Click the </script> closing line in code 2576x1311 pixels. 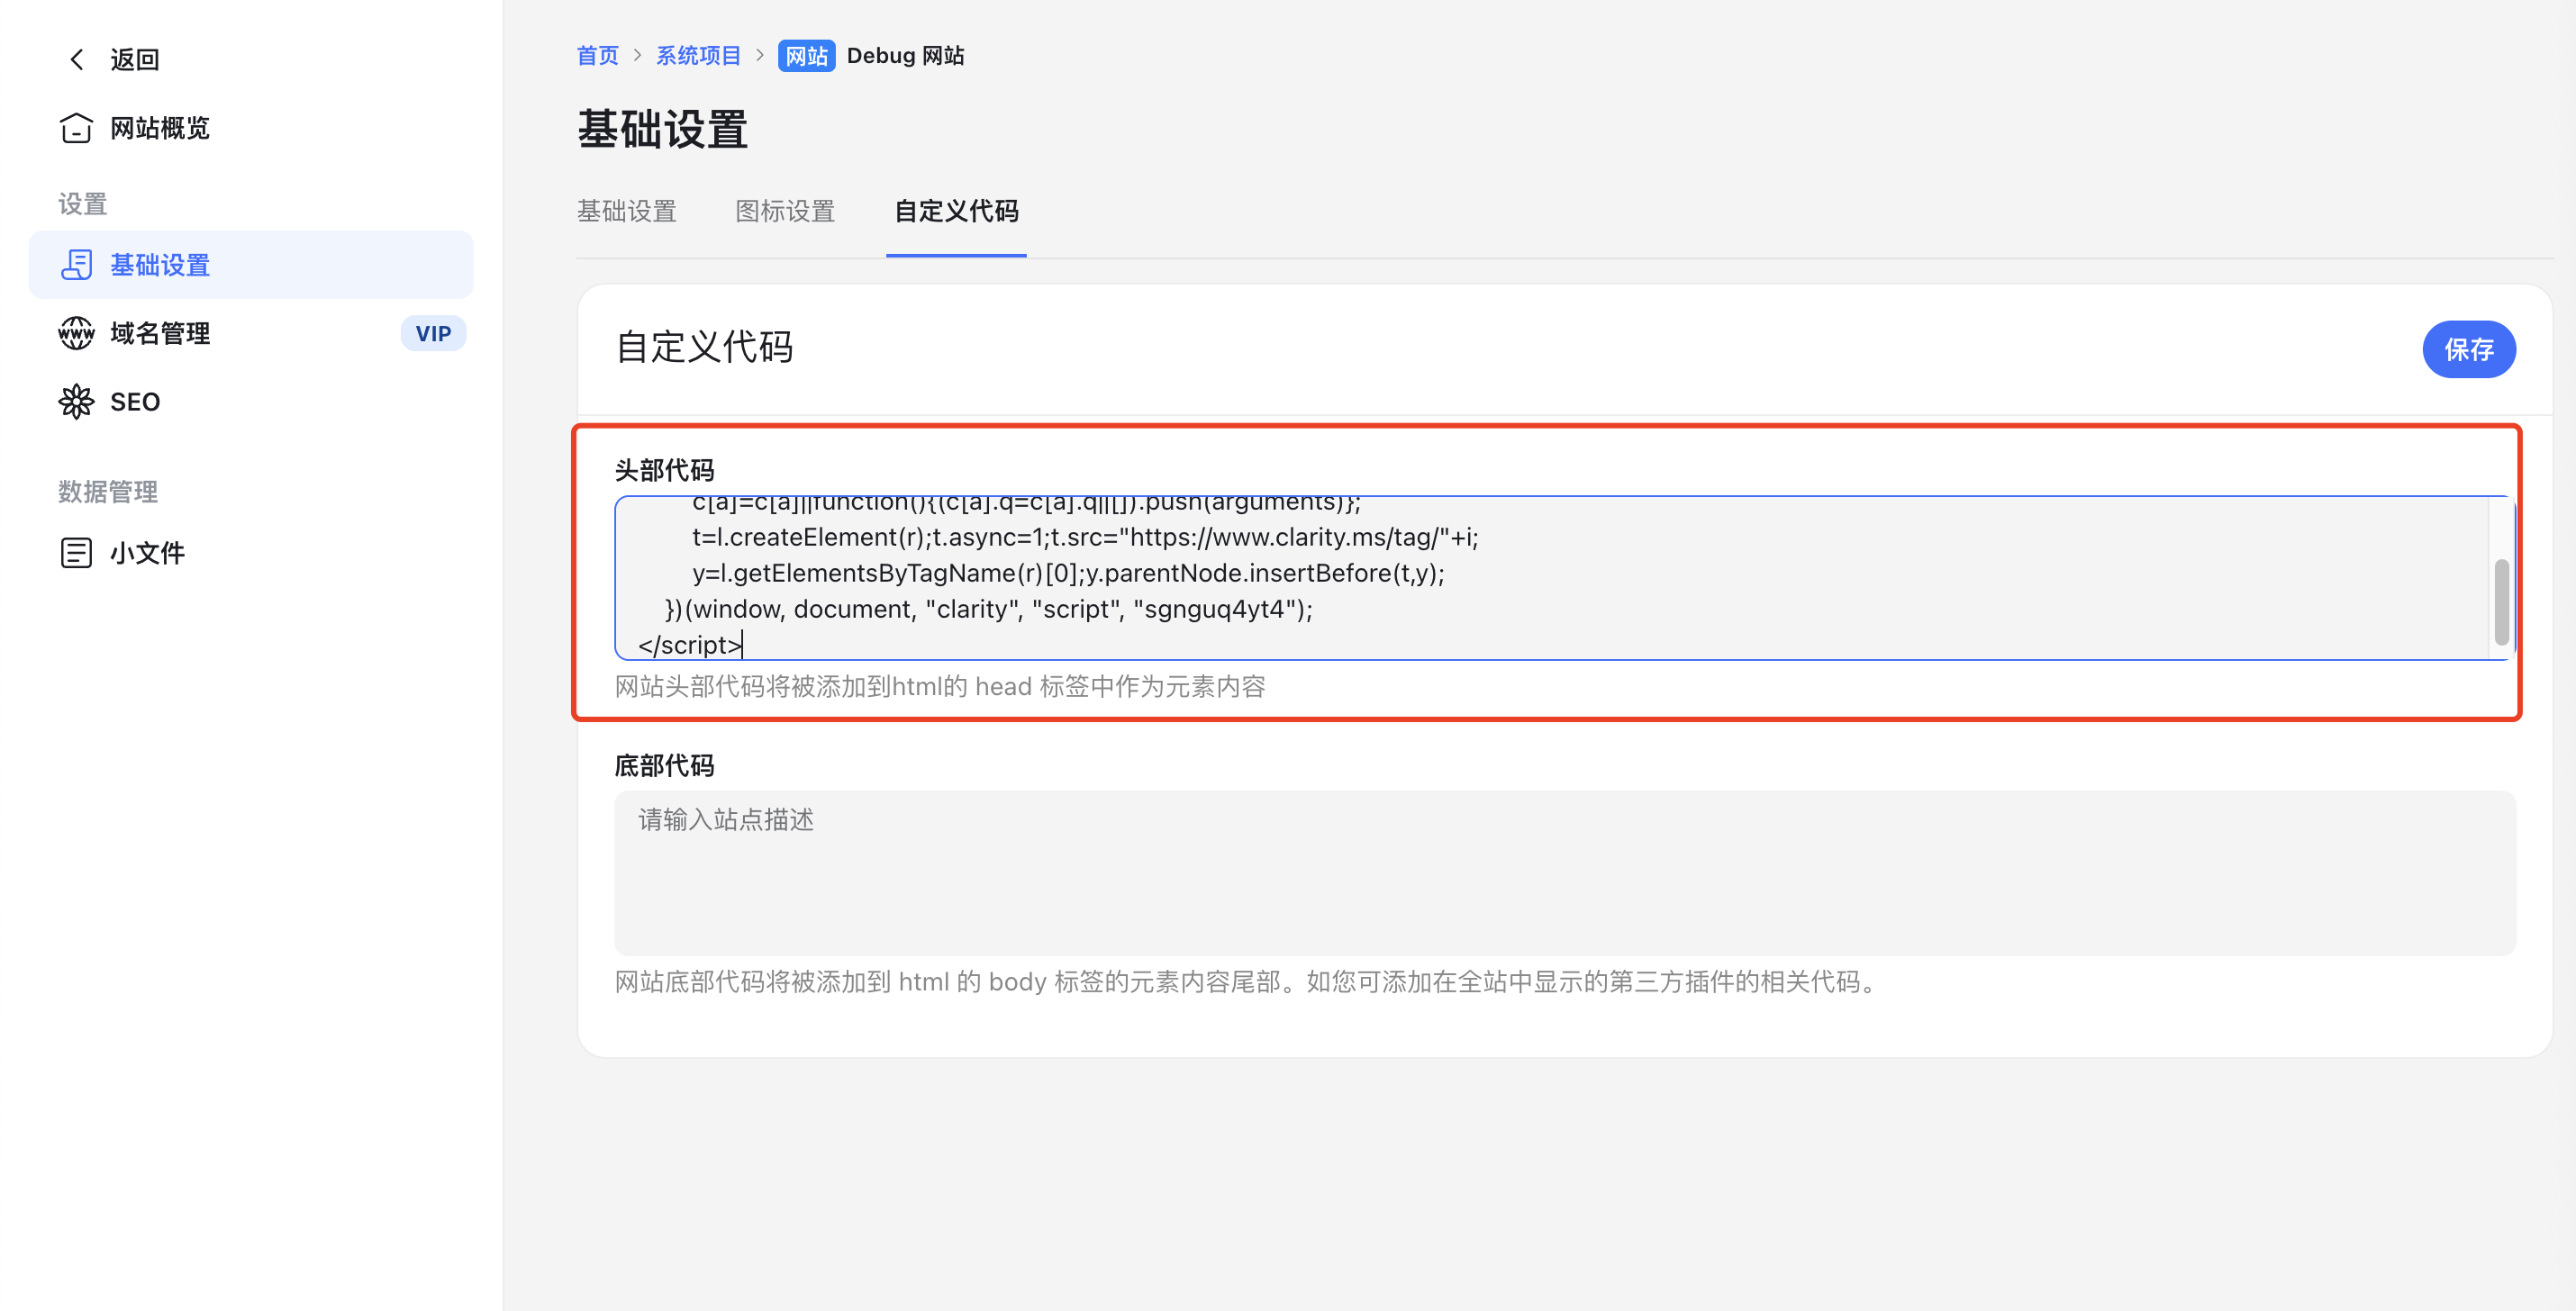(690, 645)
